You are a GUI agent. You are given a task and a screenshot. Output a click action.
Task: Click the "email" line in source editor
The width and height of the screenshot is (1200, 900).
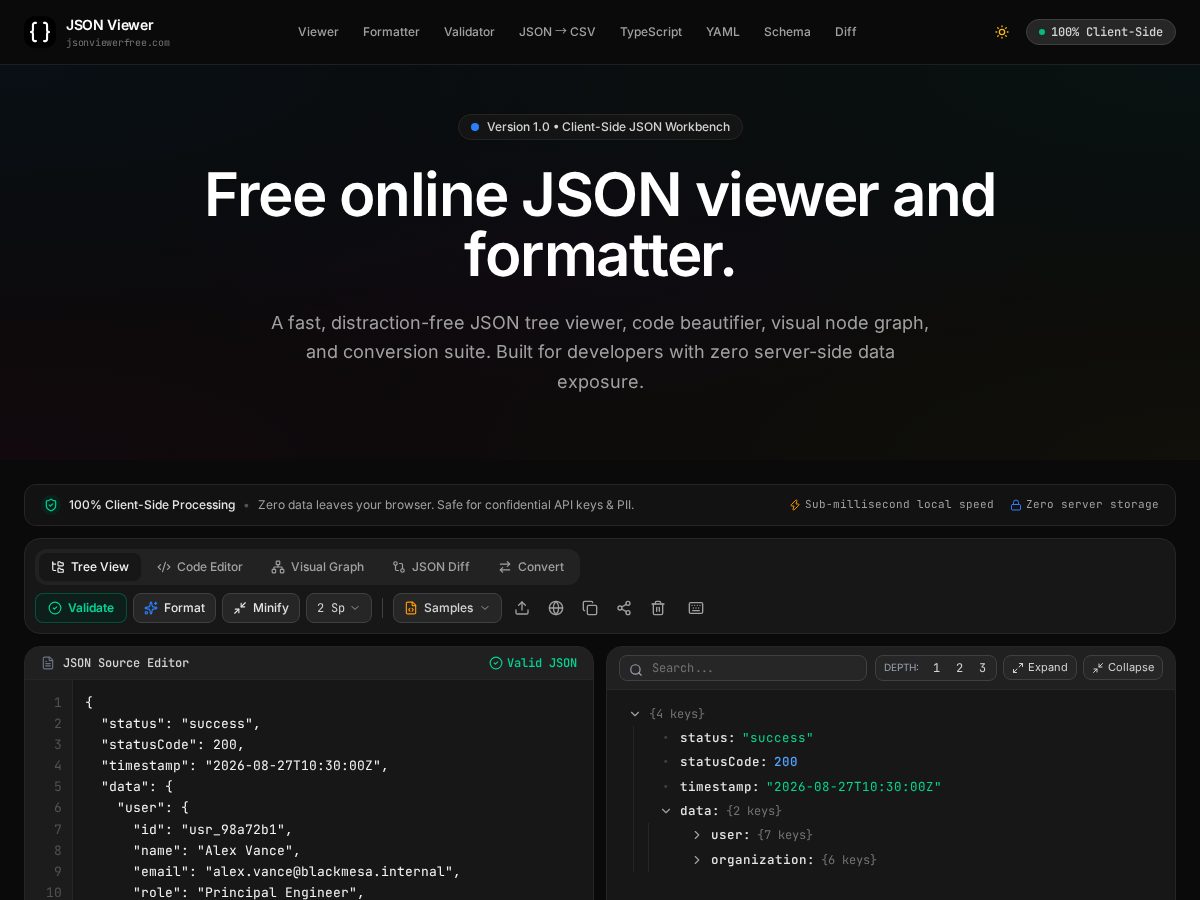(x=297, y=872)
